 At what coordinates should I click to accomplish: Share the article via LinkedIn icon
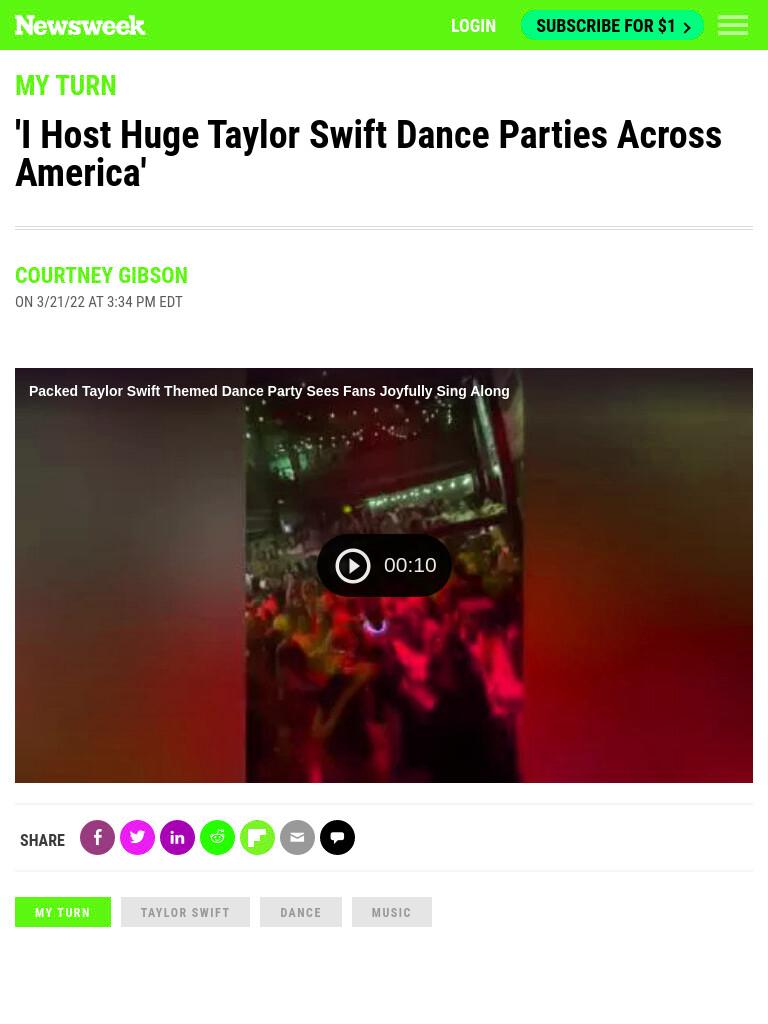178,837
